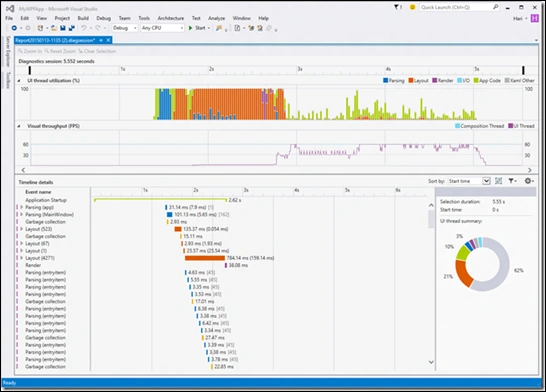Click in the Quick Launch search box
The width and height of the screenshot is (546, 392).
456,7
